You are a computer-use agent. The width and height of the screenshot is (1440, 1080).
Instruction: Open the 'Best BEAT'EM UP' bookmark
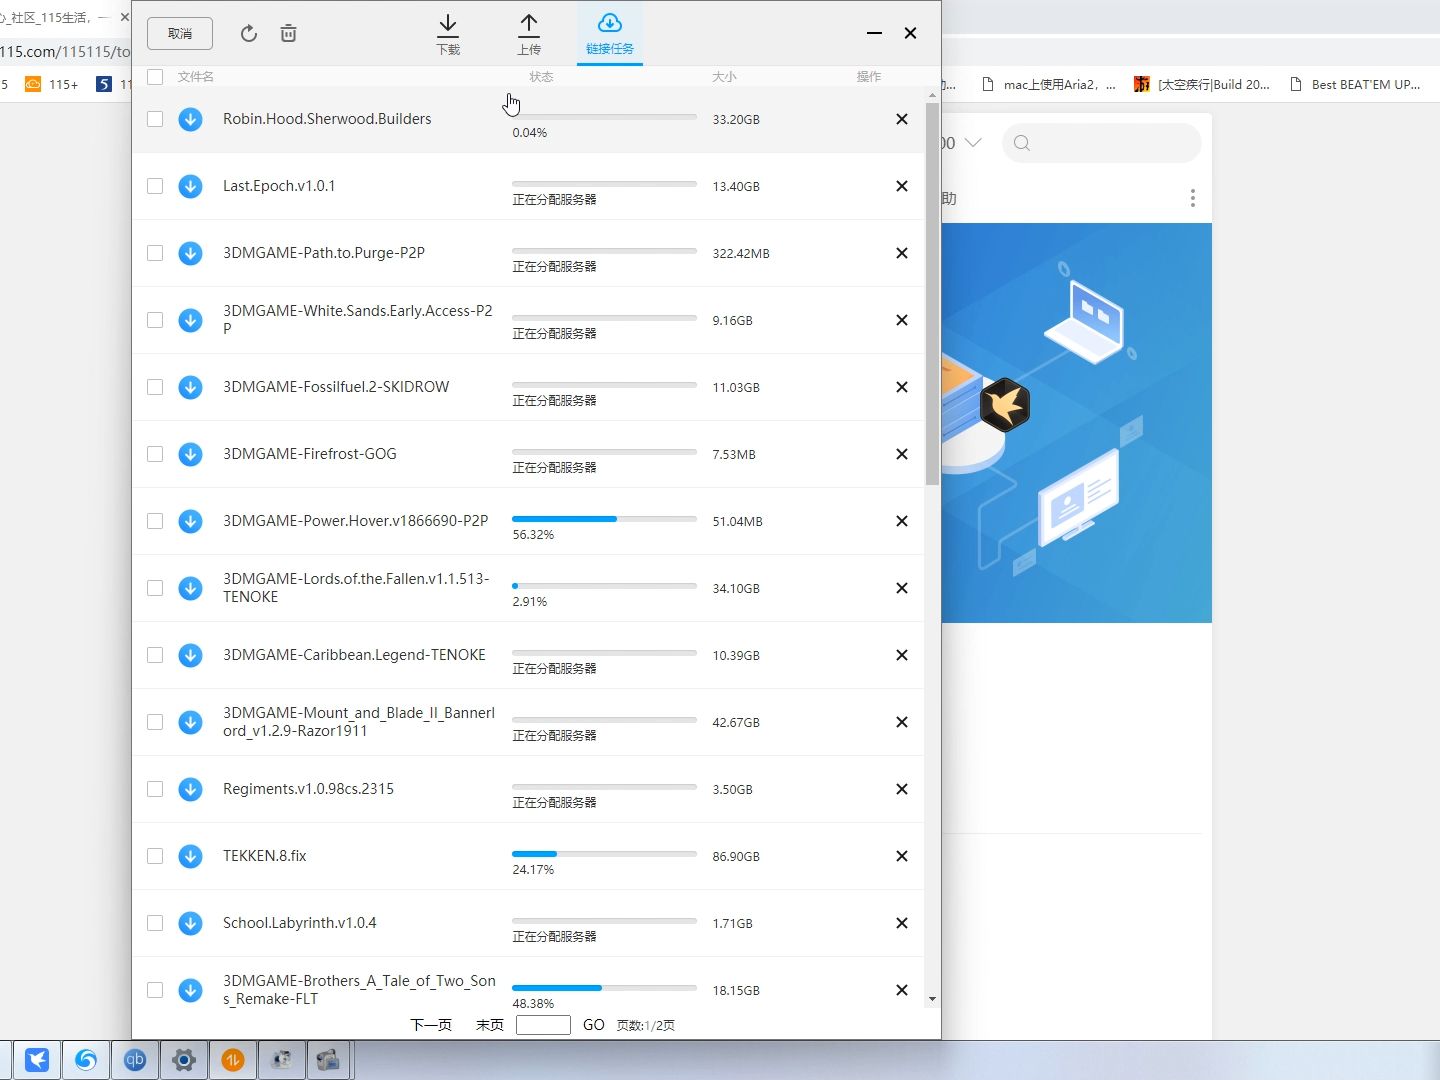[x=1355, y=85]
